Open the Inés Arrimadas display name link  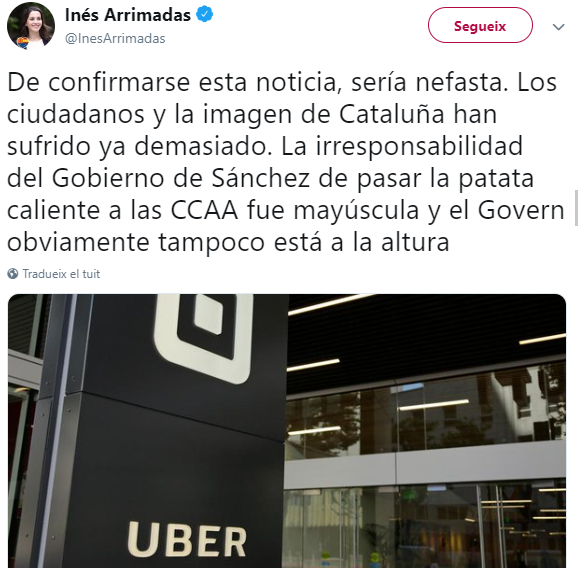coord(128,15)
